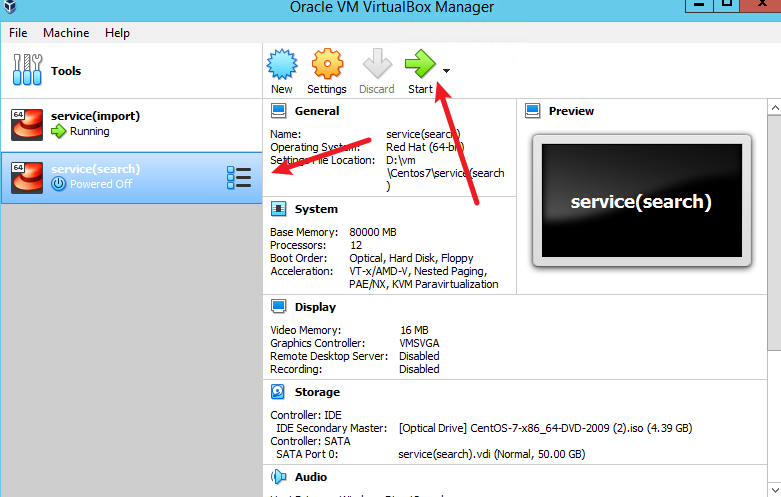Select the service(search) virtual machine
Image resolution: width=781 pixels, height=497 pixels.
click(131, 178)
